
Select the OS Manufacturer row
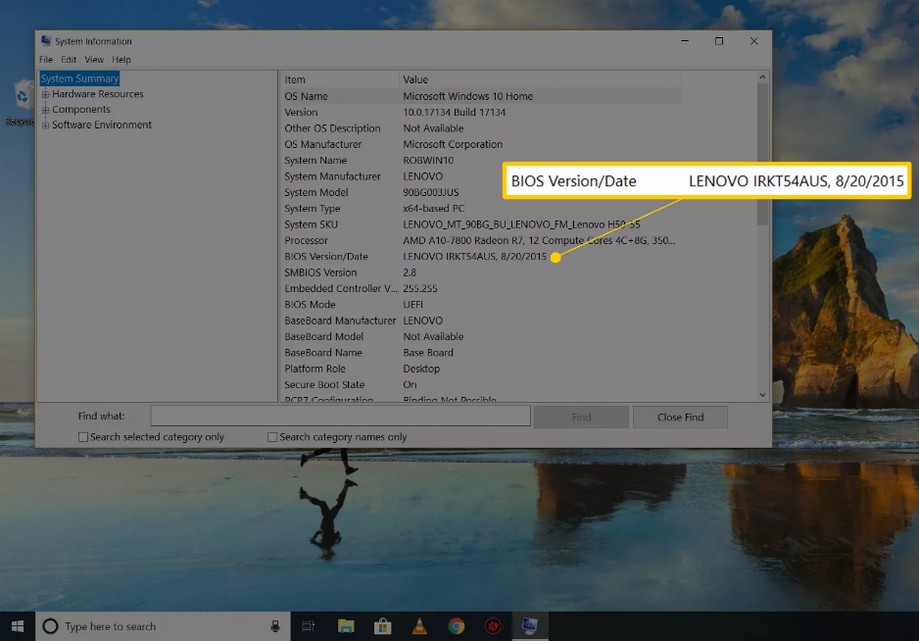481,144
